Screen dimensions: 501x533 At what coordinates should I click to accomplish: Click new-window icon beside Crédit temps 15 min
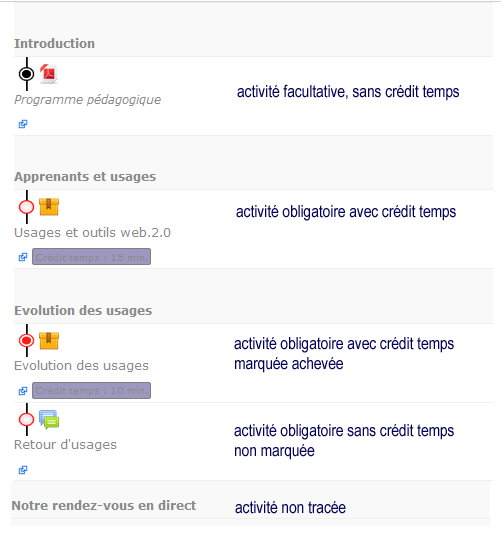click(x=23, y=257)
